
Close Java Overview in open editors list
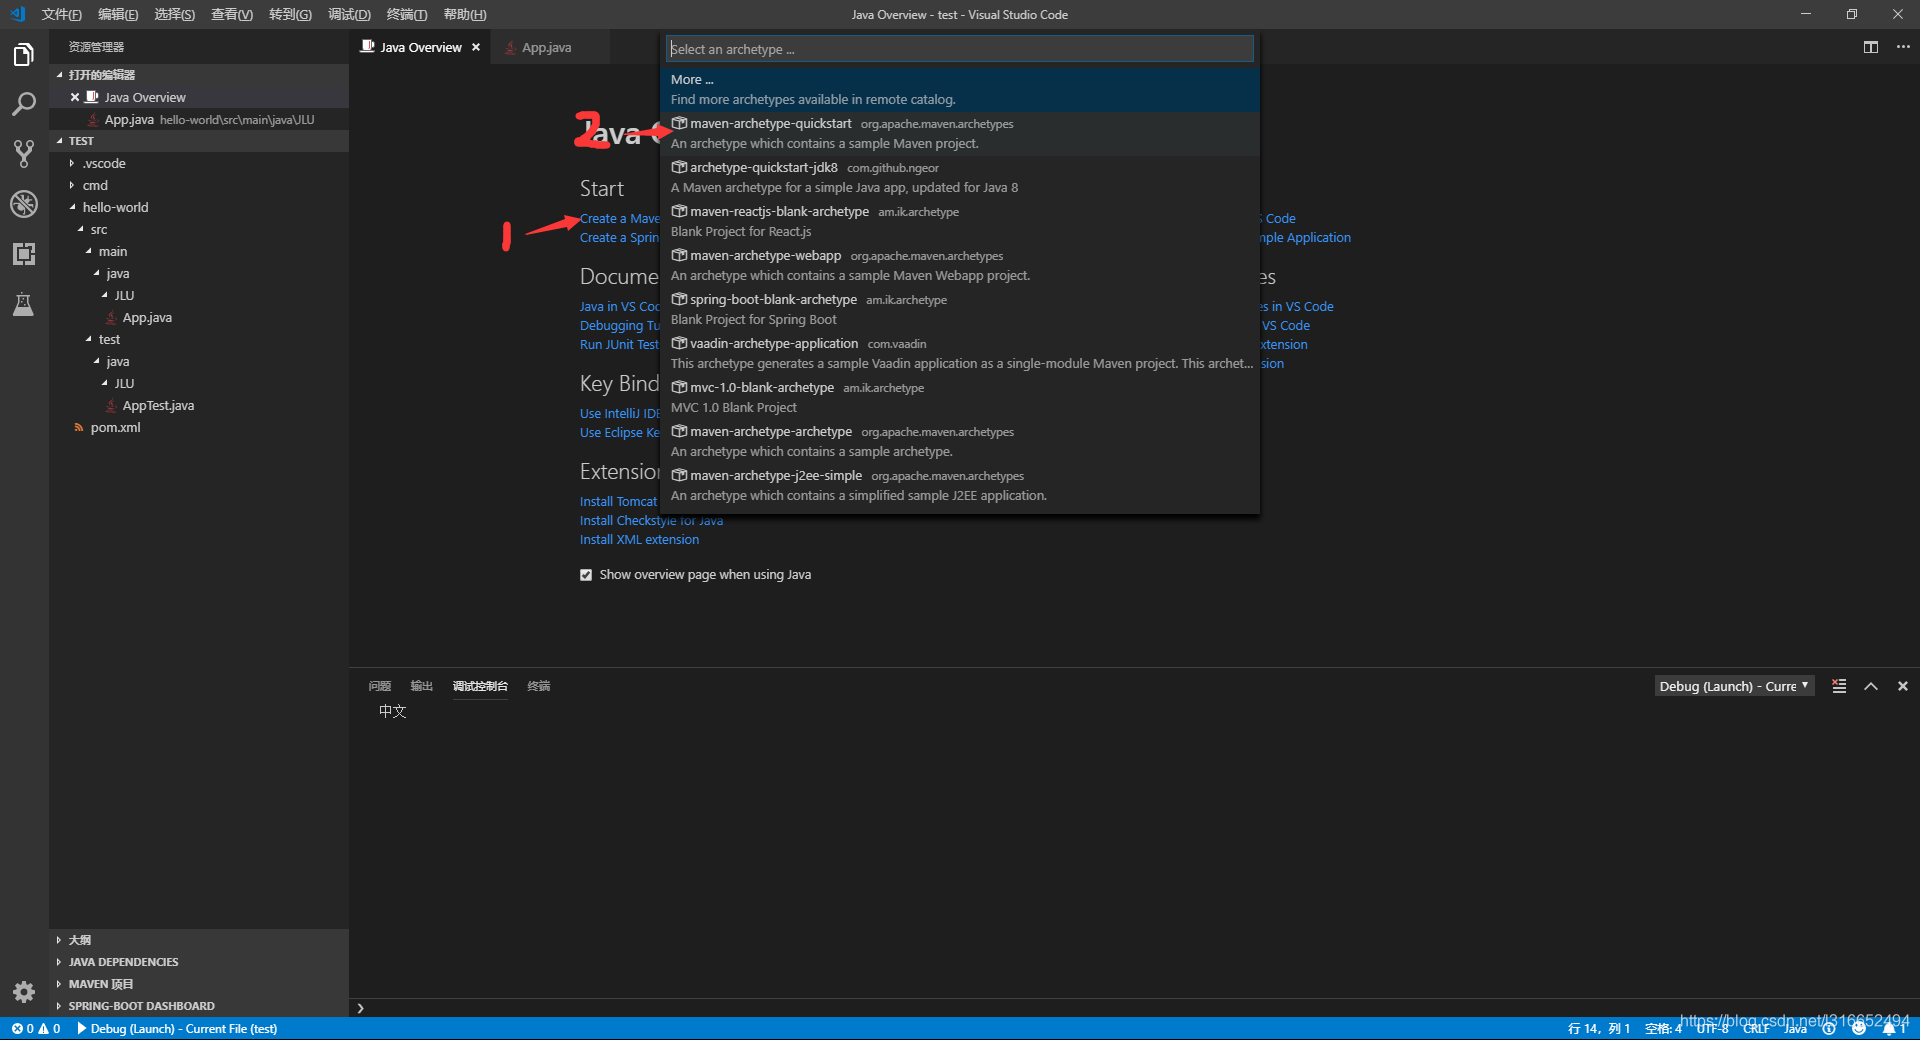tap(75, 97)
